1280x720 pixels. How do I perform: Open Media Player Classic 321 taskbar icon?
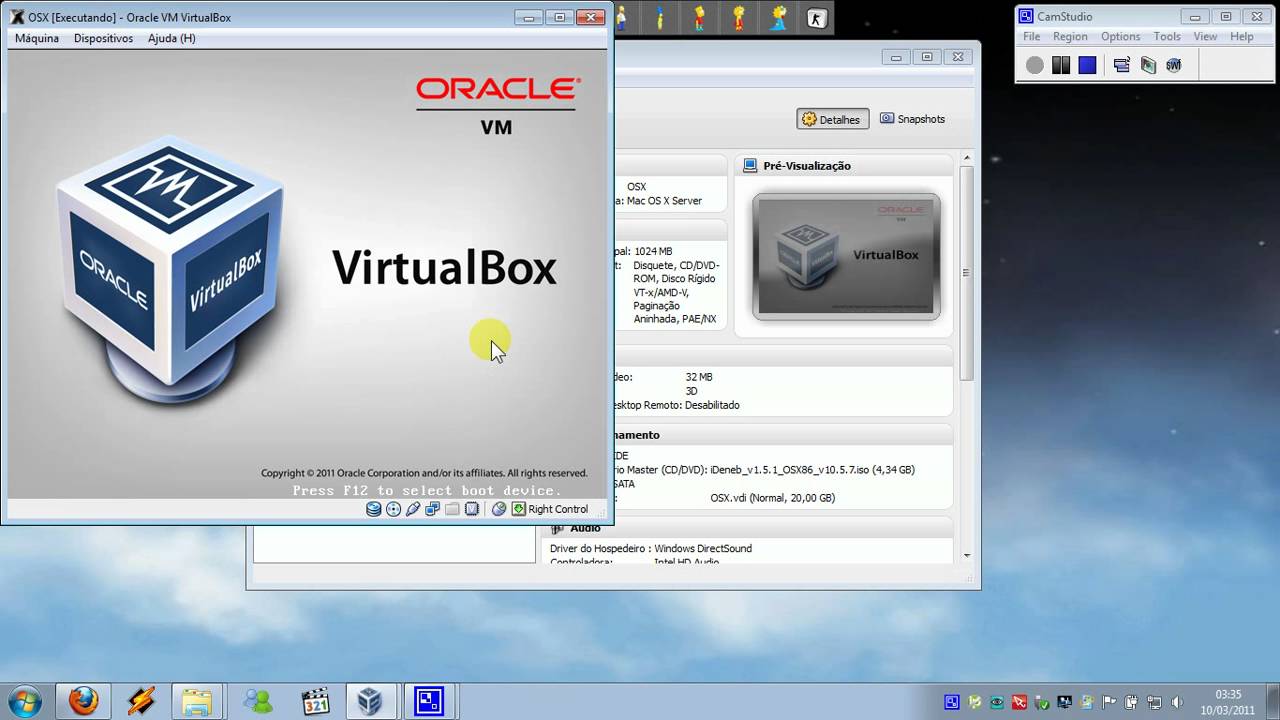(x=315, y=701)
